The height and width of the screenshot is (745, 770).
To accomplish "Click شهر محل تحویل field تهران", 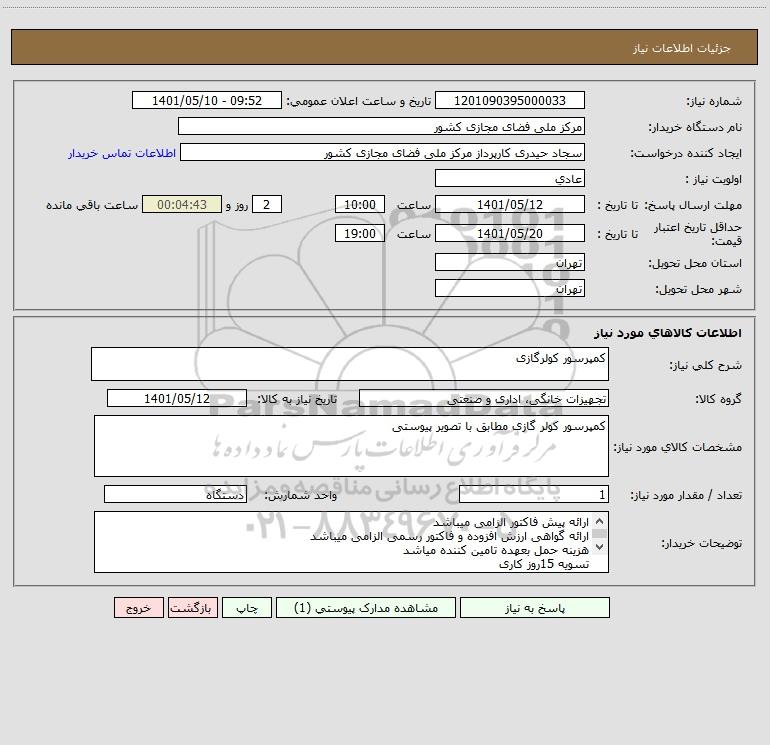I will coord(510,288).
